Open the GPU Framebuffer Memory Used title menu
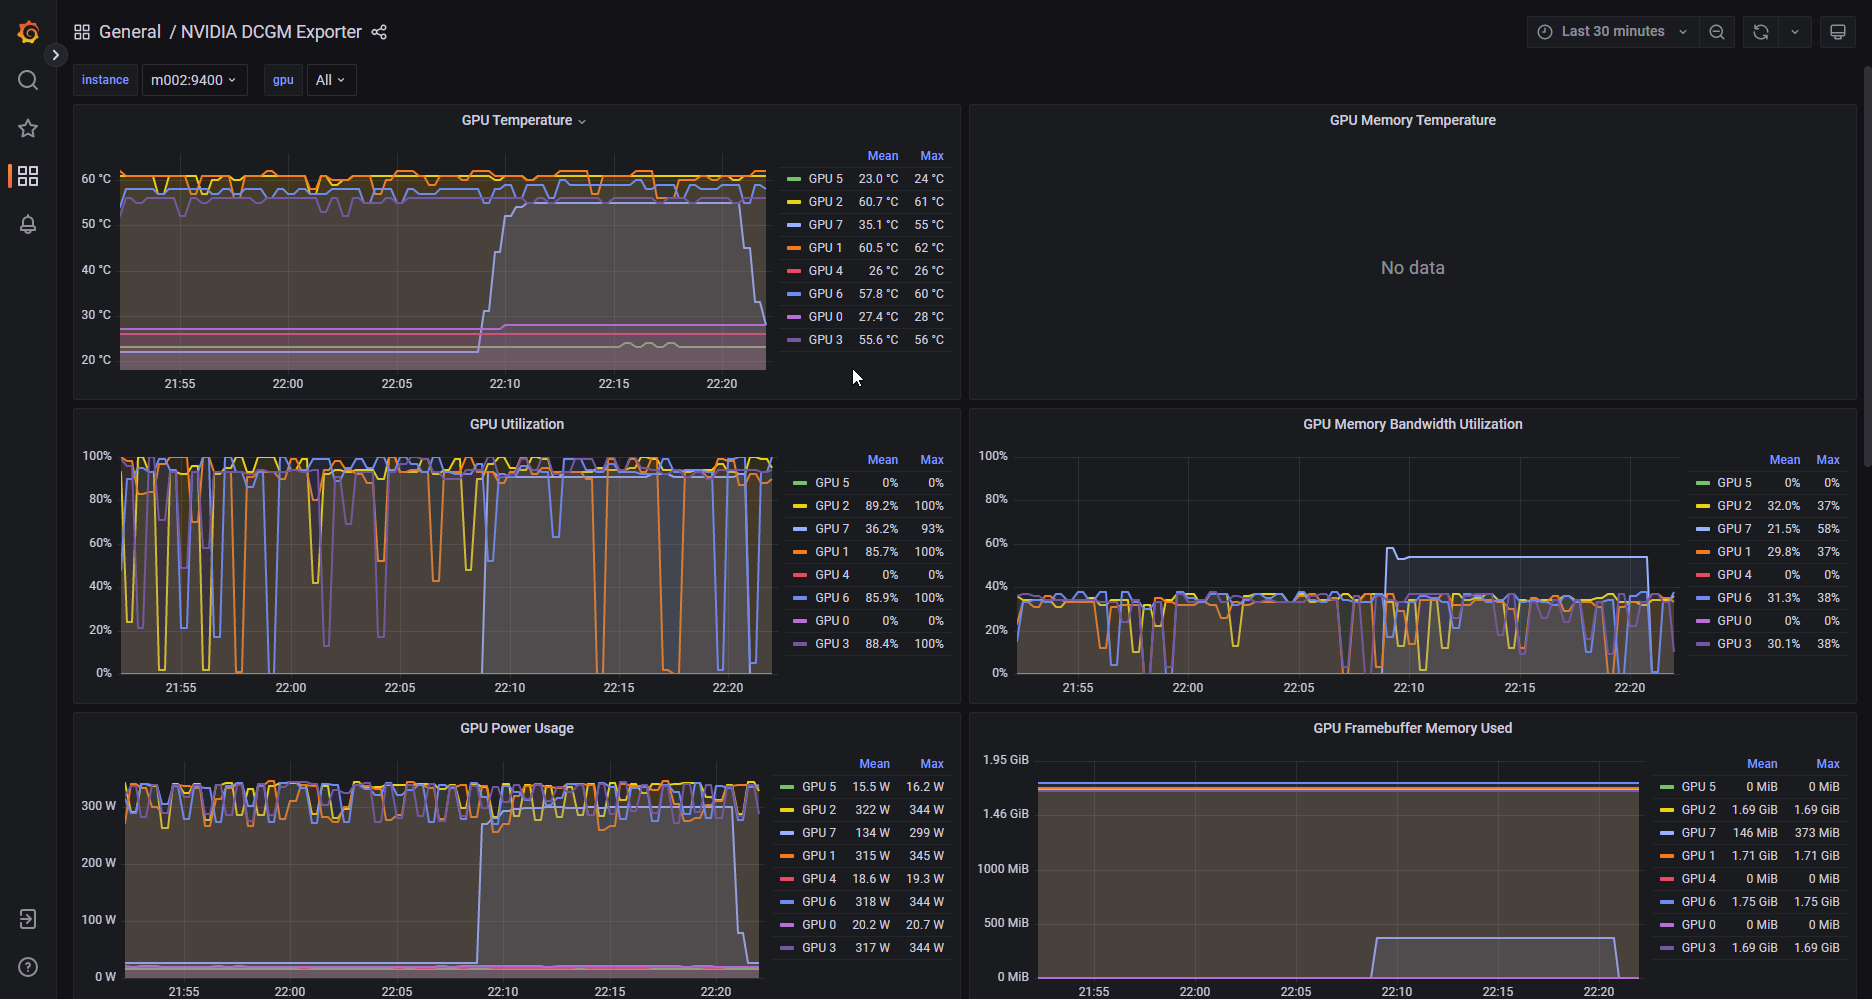This screenshot has height=999, width=1872. [x=1412, y=728]
